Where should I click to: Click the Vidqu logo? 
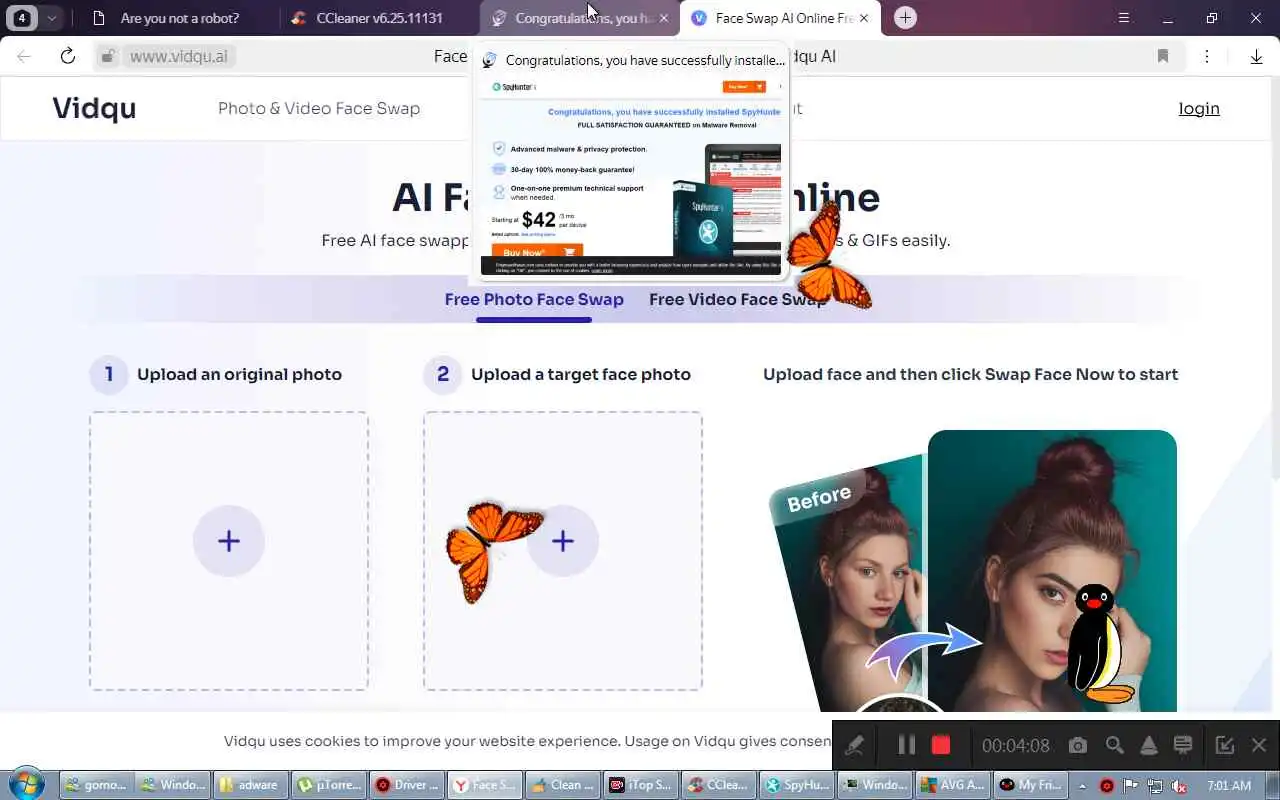click(94, 108)
